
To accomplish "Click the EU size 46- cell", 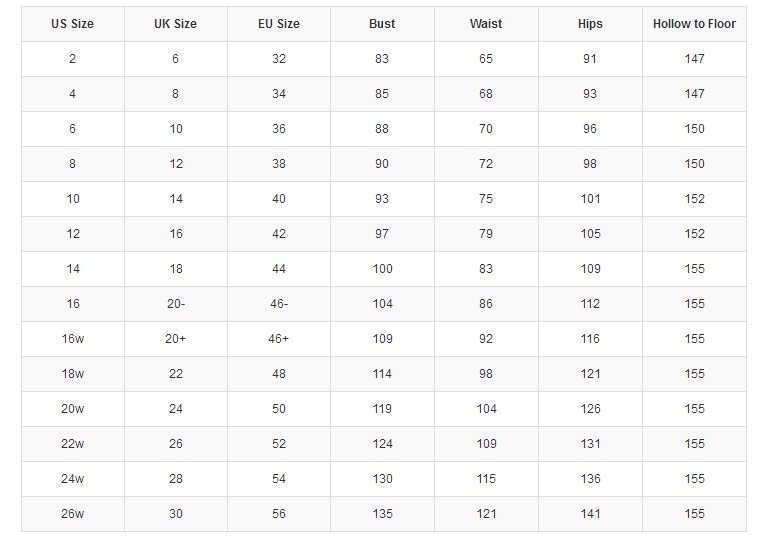I will tap(279, 304).
